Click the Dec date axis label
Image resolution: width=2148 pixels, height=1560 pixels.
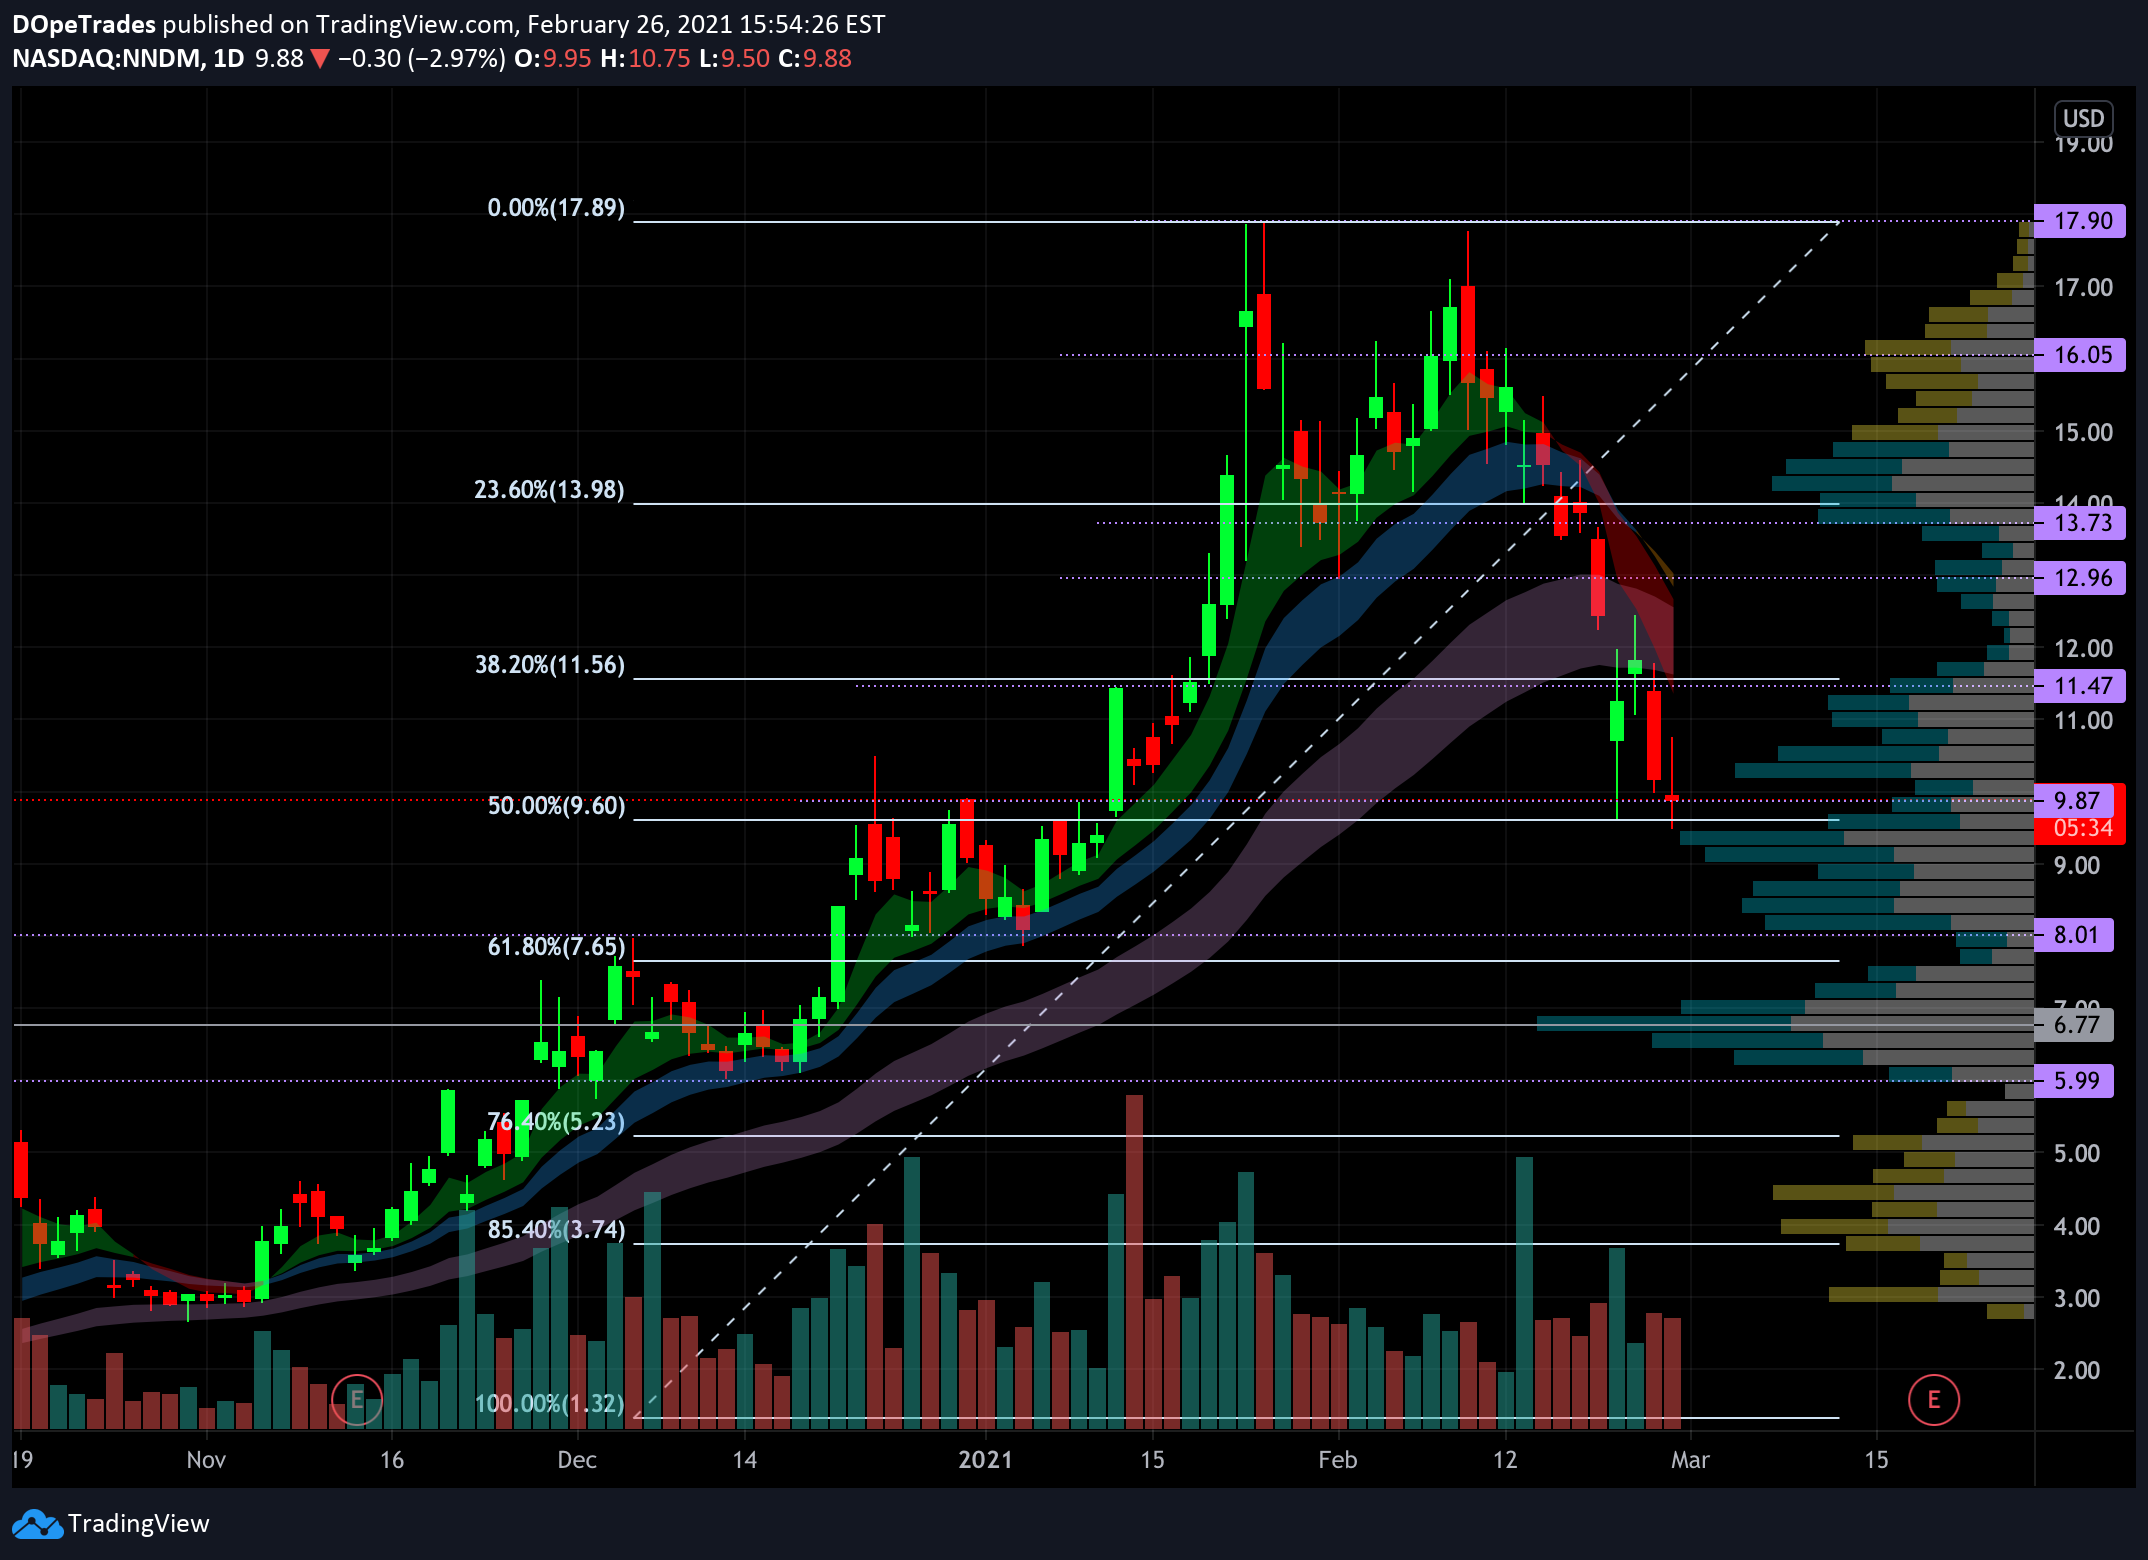click(x=577, y=1460)
